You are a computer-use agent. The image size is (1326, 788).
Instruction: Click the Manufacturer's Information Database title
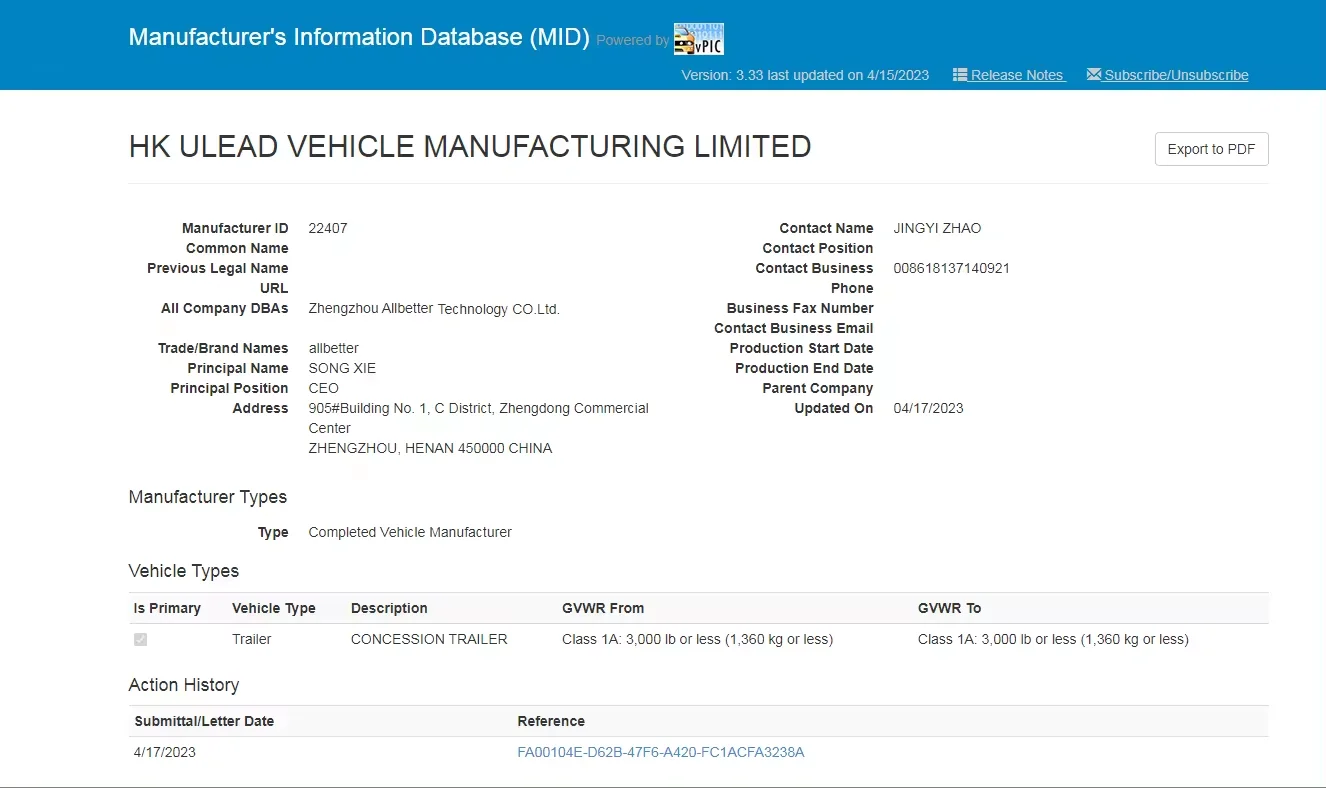[x=359, y=37]
